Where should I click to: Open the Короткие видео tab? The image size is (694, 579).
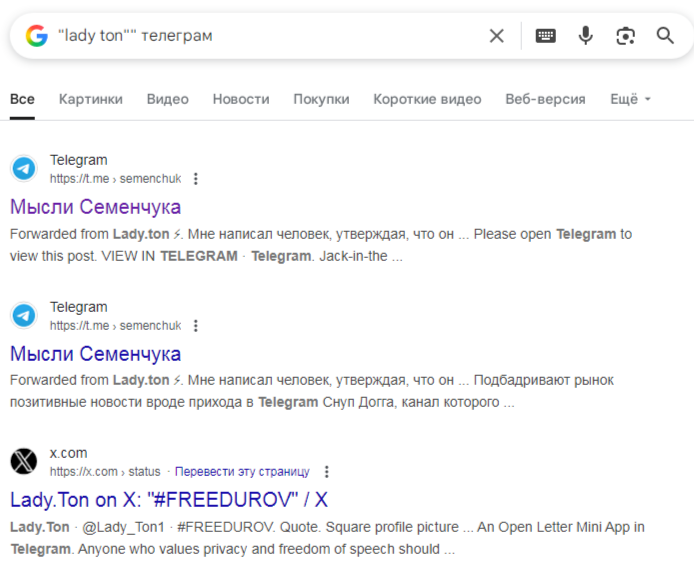point(427,99)
